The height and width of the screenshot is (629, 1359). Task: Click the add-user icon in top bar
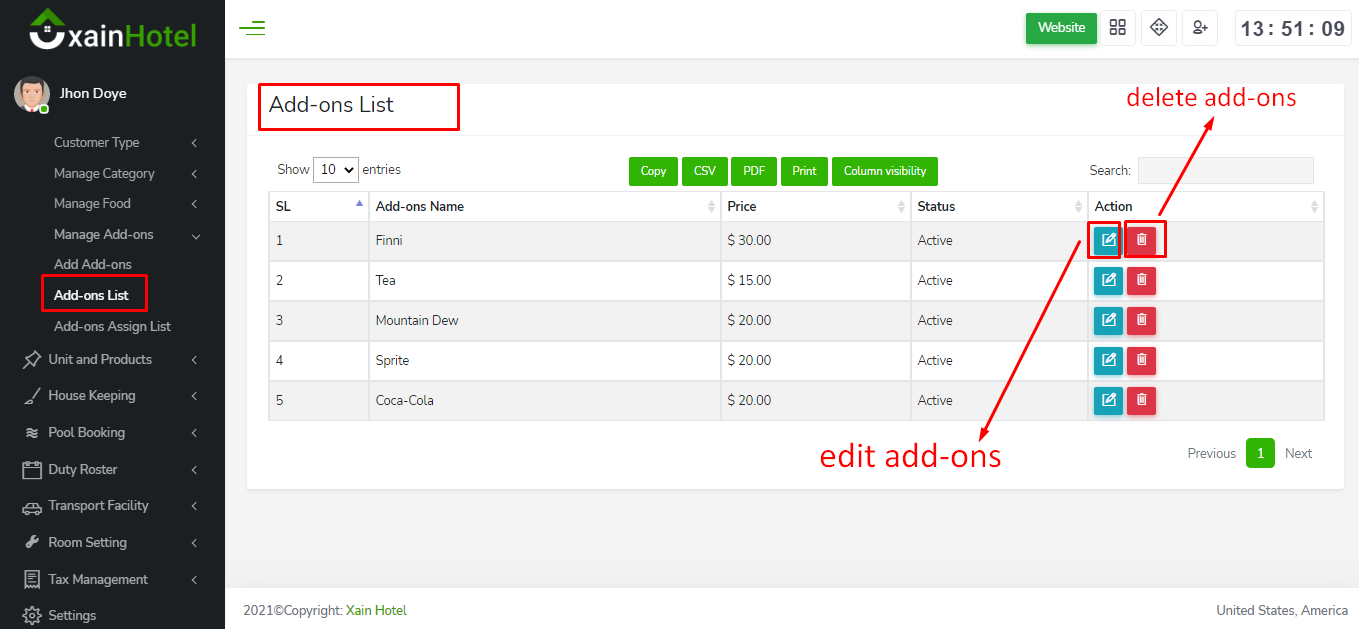(1199, 28)
